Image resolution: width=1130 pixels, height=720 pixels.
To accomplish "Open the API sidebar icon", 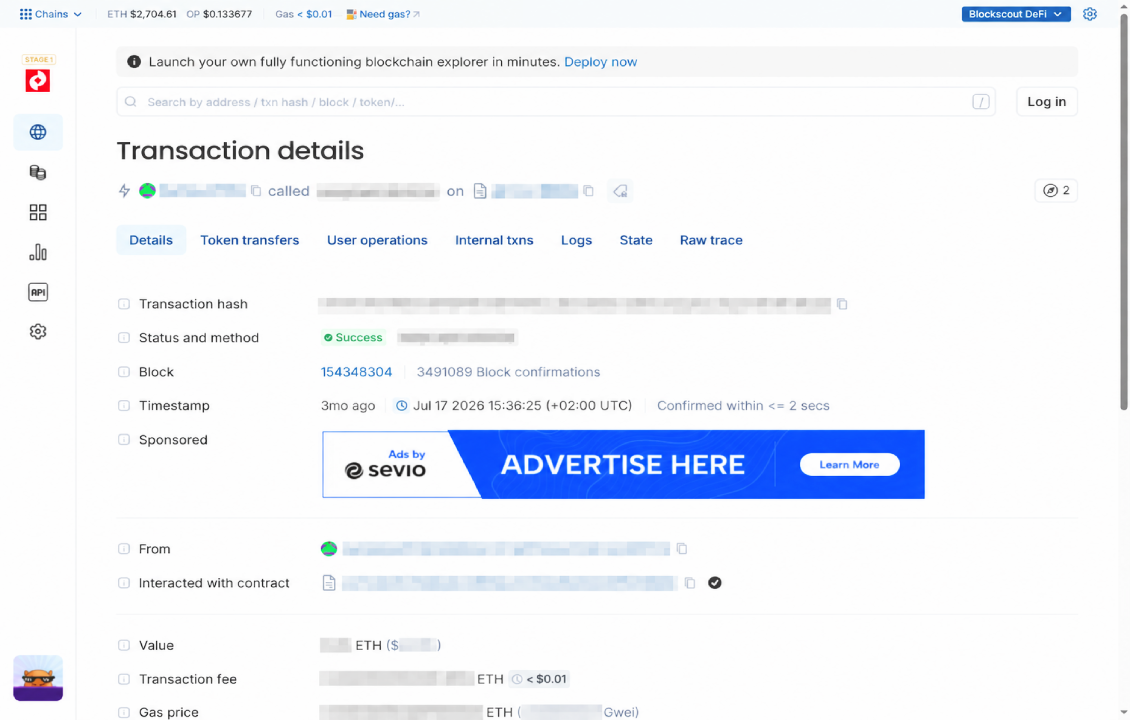I will (x=38, y=292).
